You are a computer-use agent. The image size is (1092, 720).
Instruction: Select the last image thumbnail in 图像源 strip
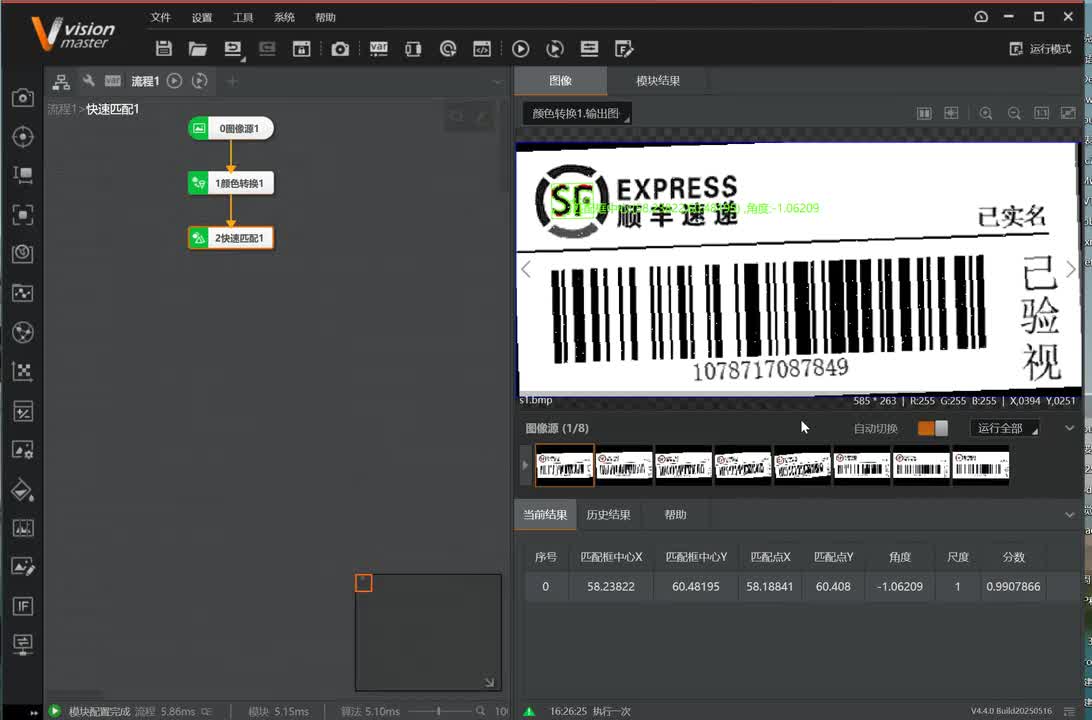pyautogui.click(x=981, y=465)
